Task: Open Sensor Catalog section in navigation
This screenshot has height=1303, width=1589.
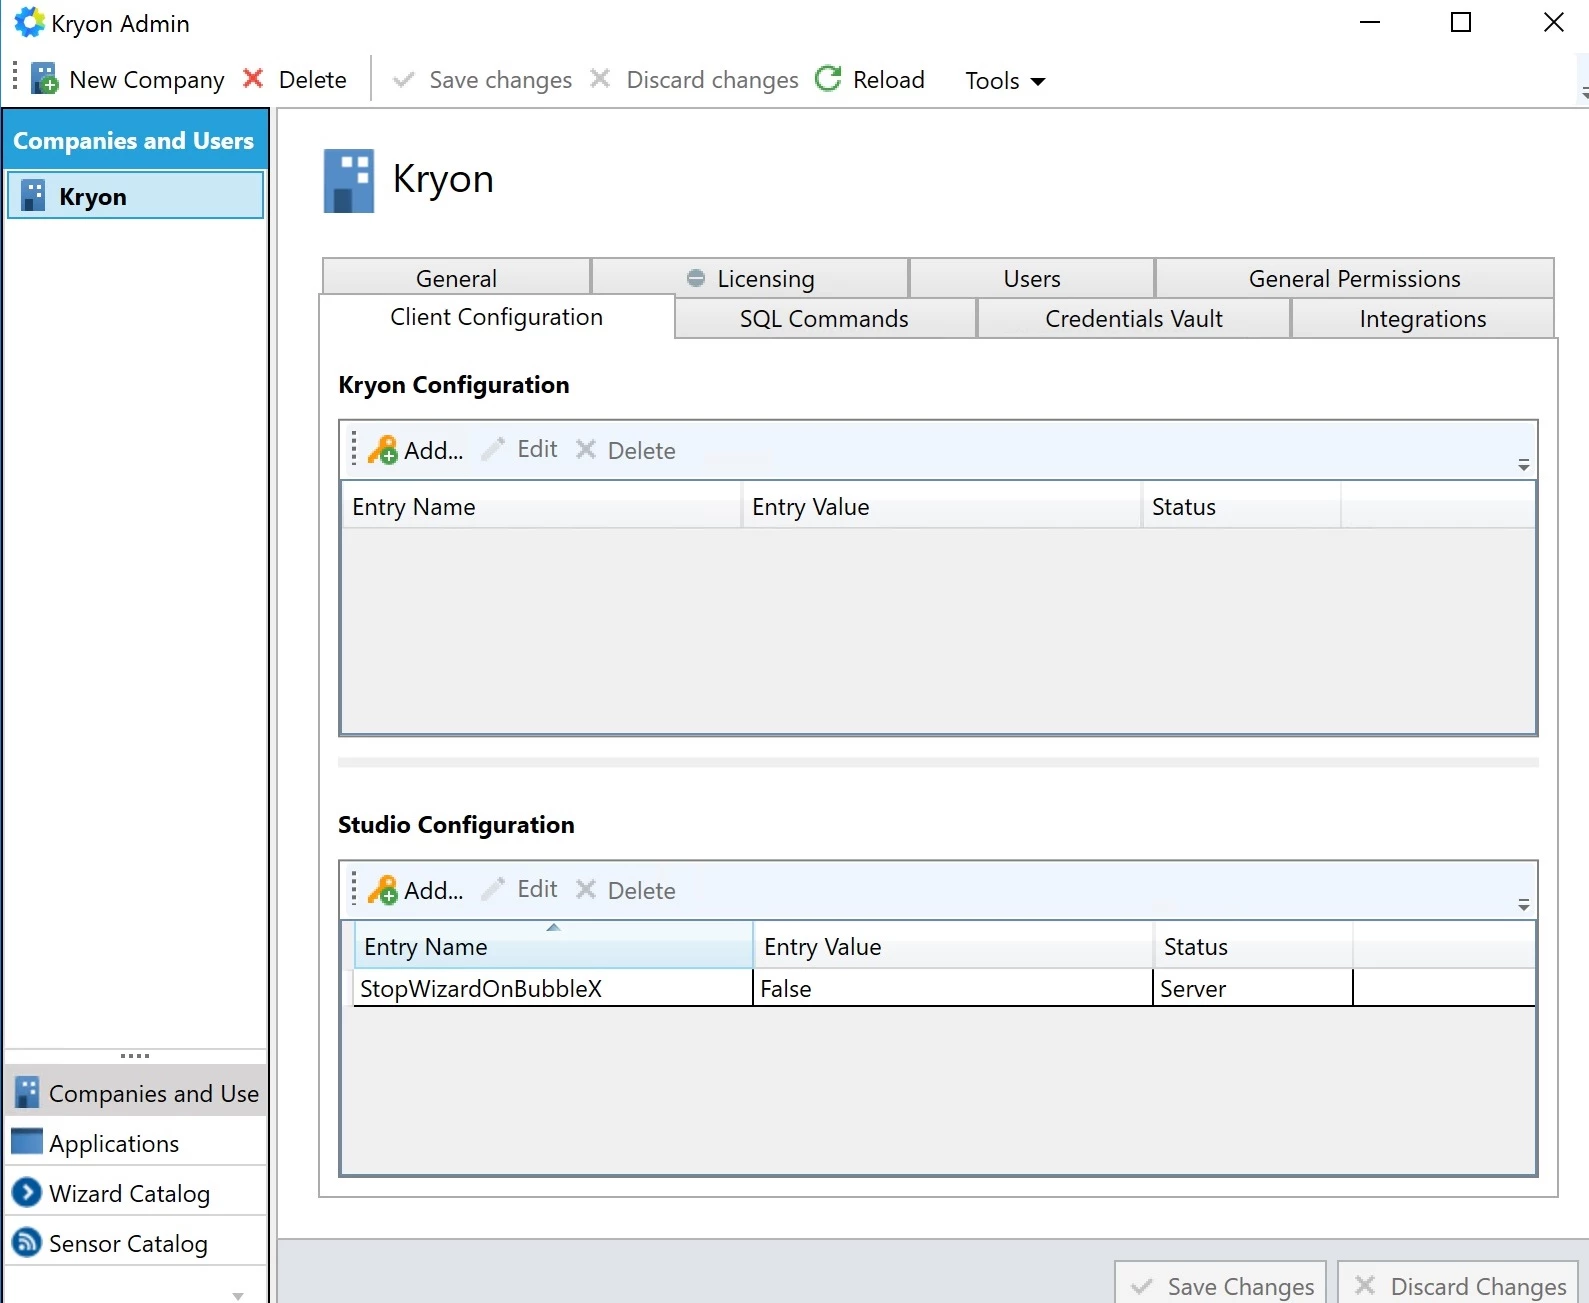Action: [136, 1242]
